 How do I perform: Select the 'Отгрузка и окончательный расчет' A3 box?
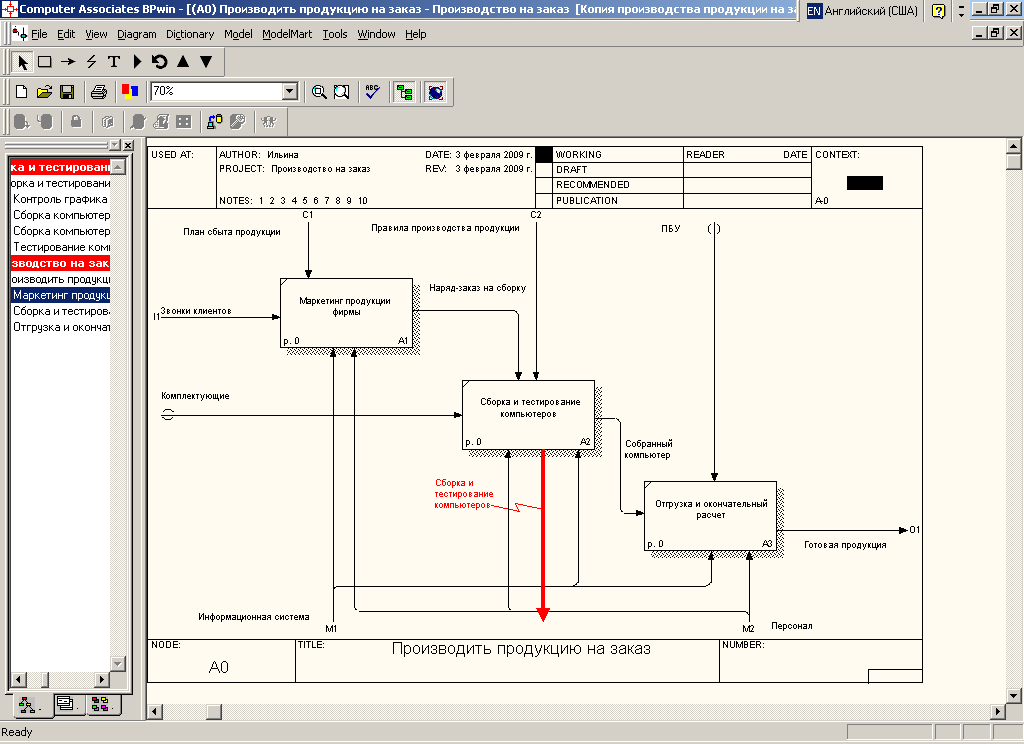711,516
